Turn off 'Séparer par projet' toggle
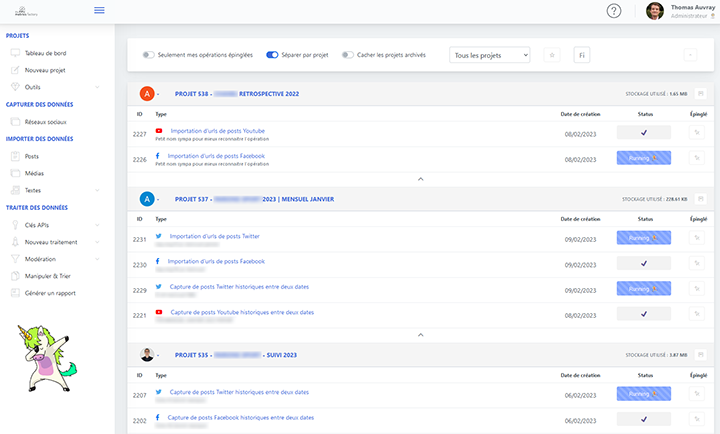 272,55
